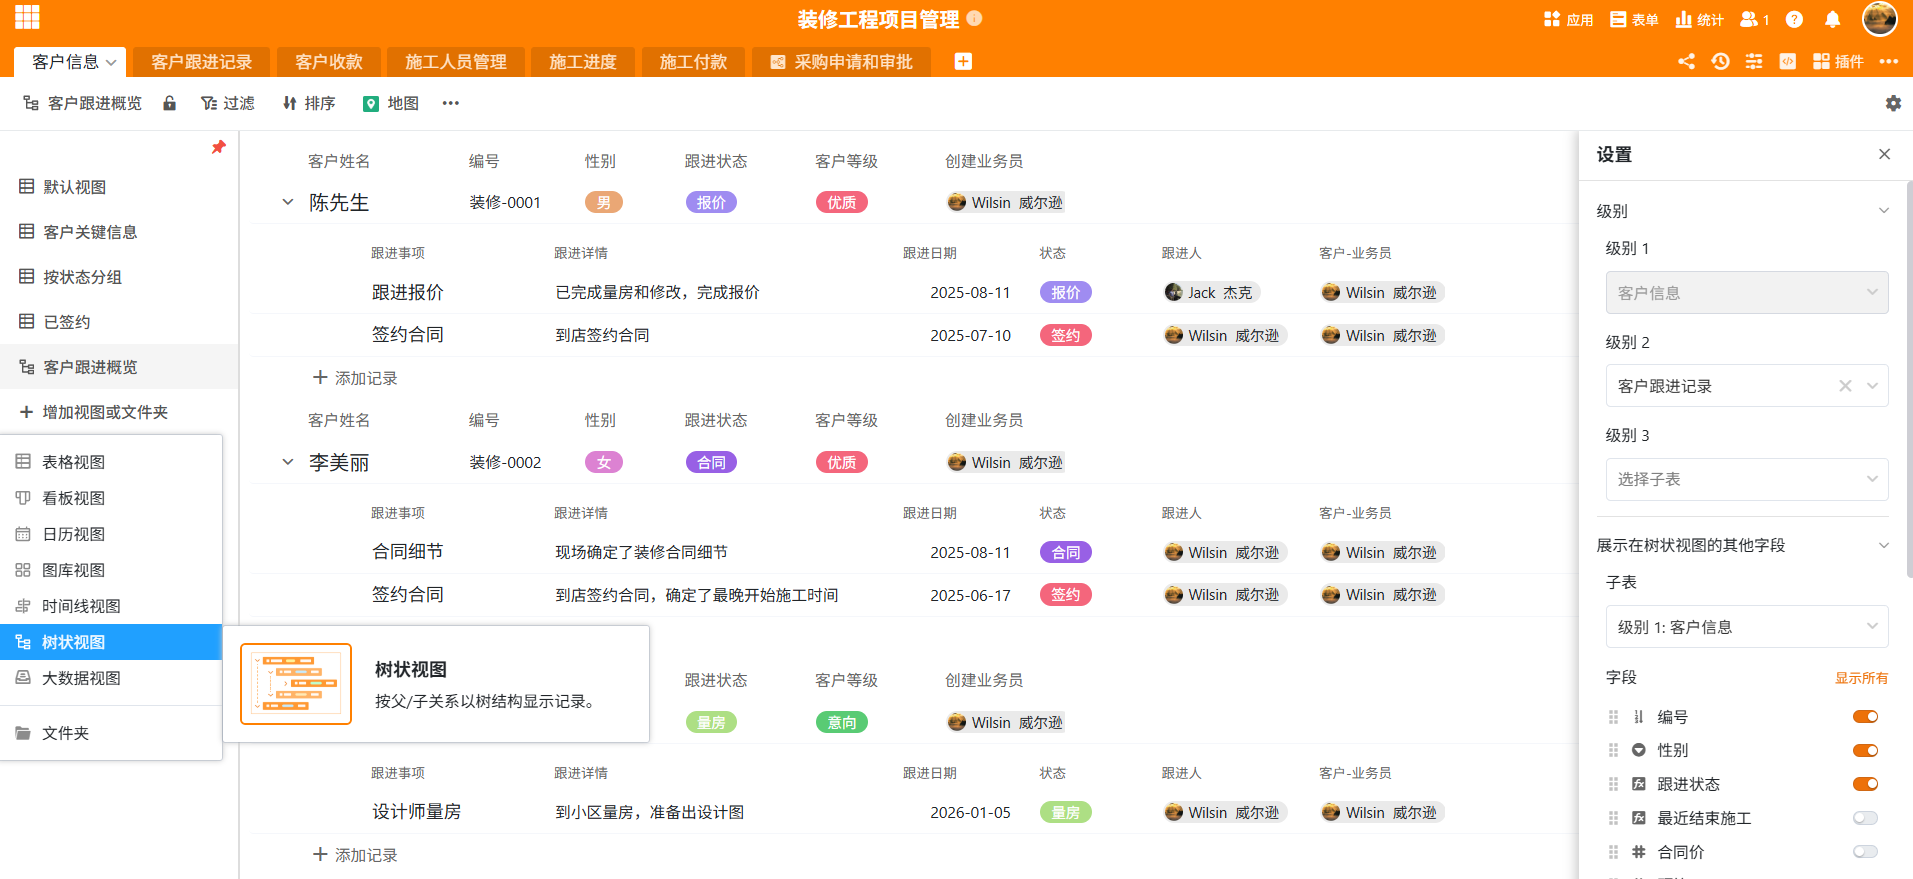Click the lock icon beside 客户跟进概览

tap(170, 103)
